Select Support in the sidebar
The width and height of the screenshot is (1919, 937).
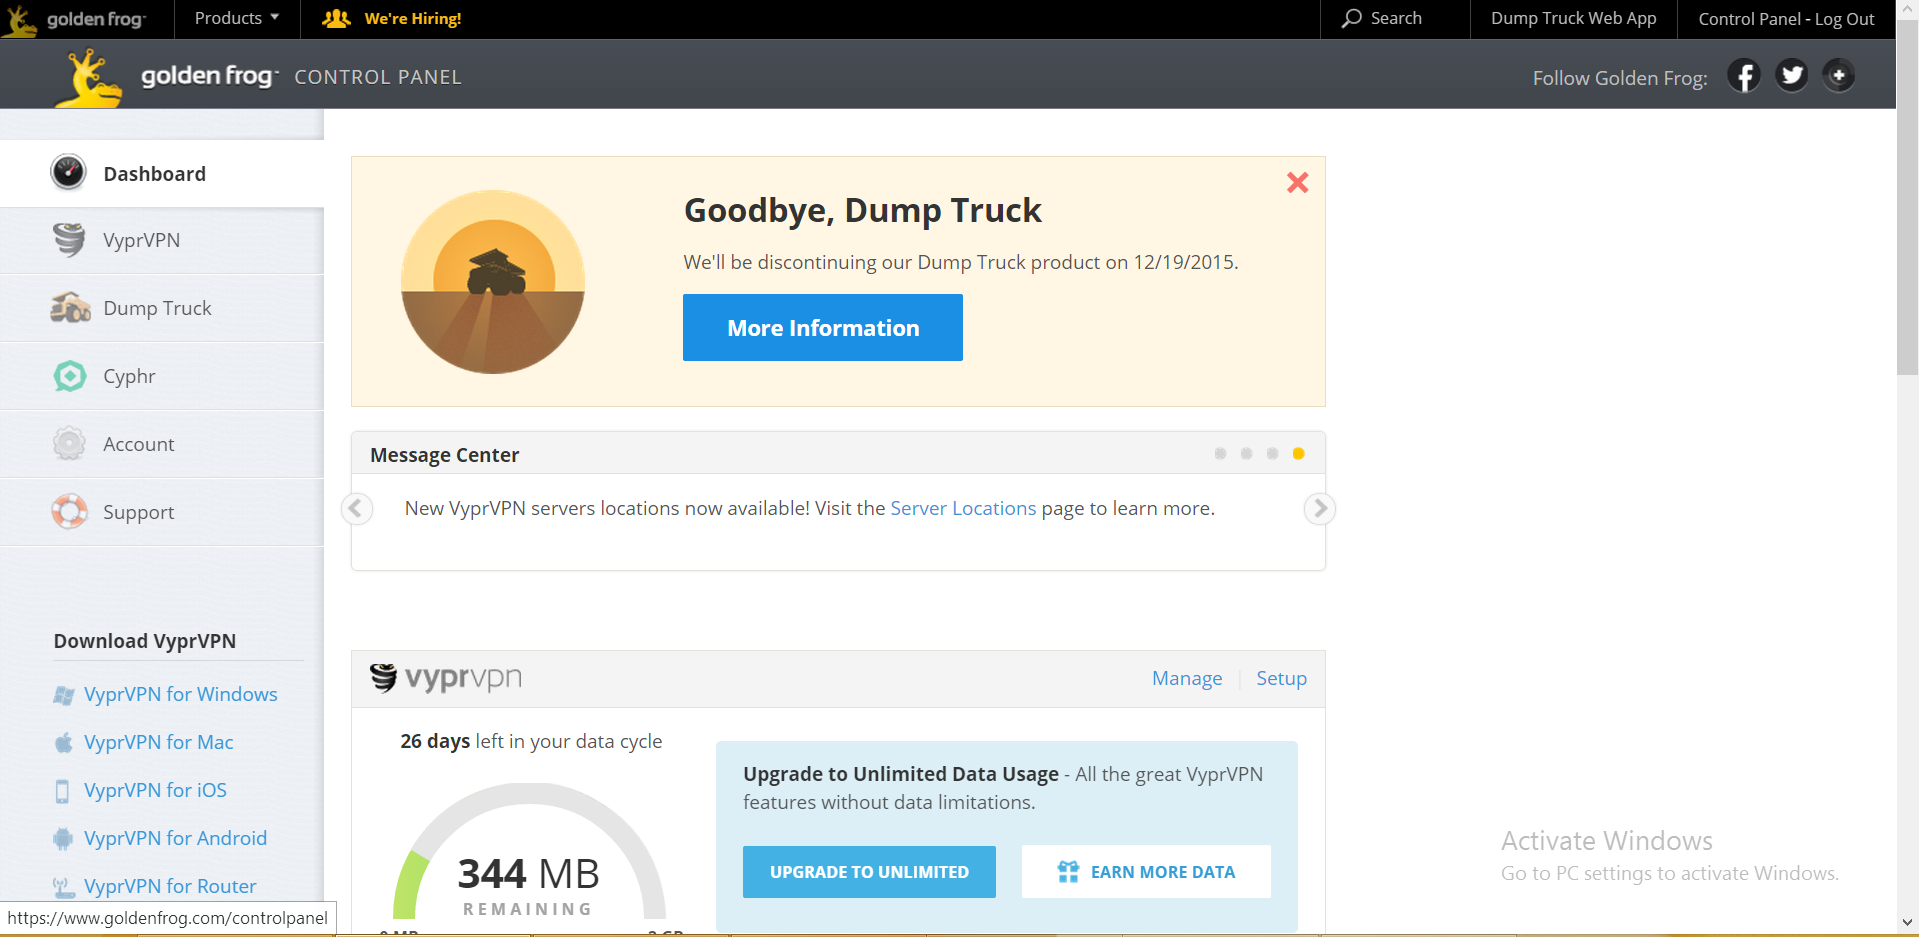pyautogui.click(x=162, y=512)
